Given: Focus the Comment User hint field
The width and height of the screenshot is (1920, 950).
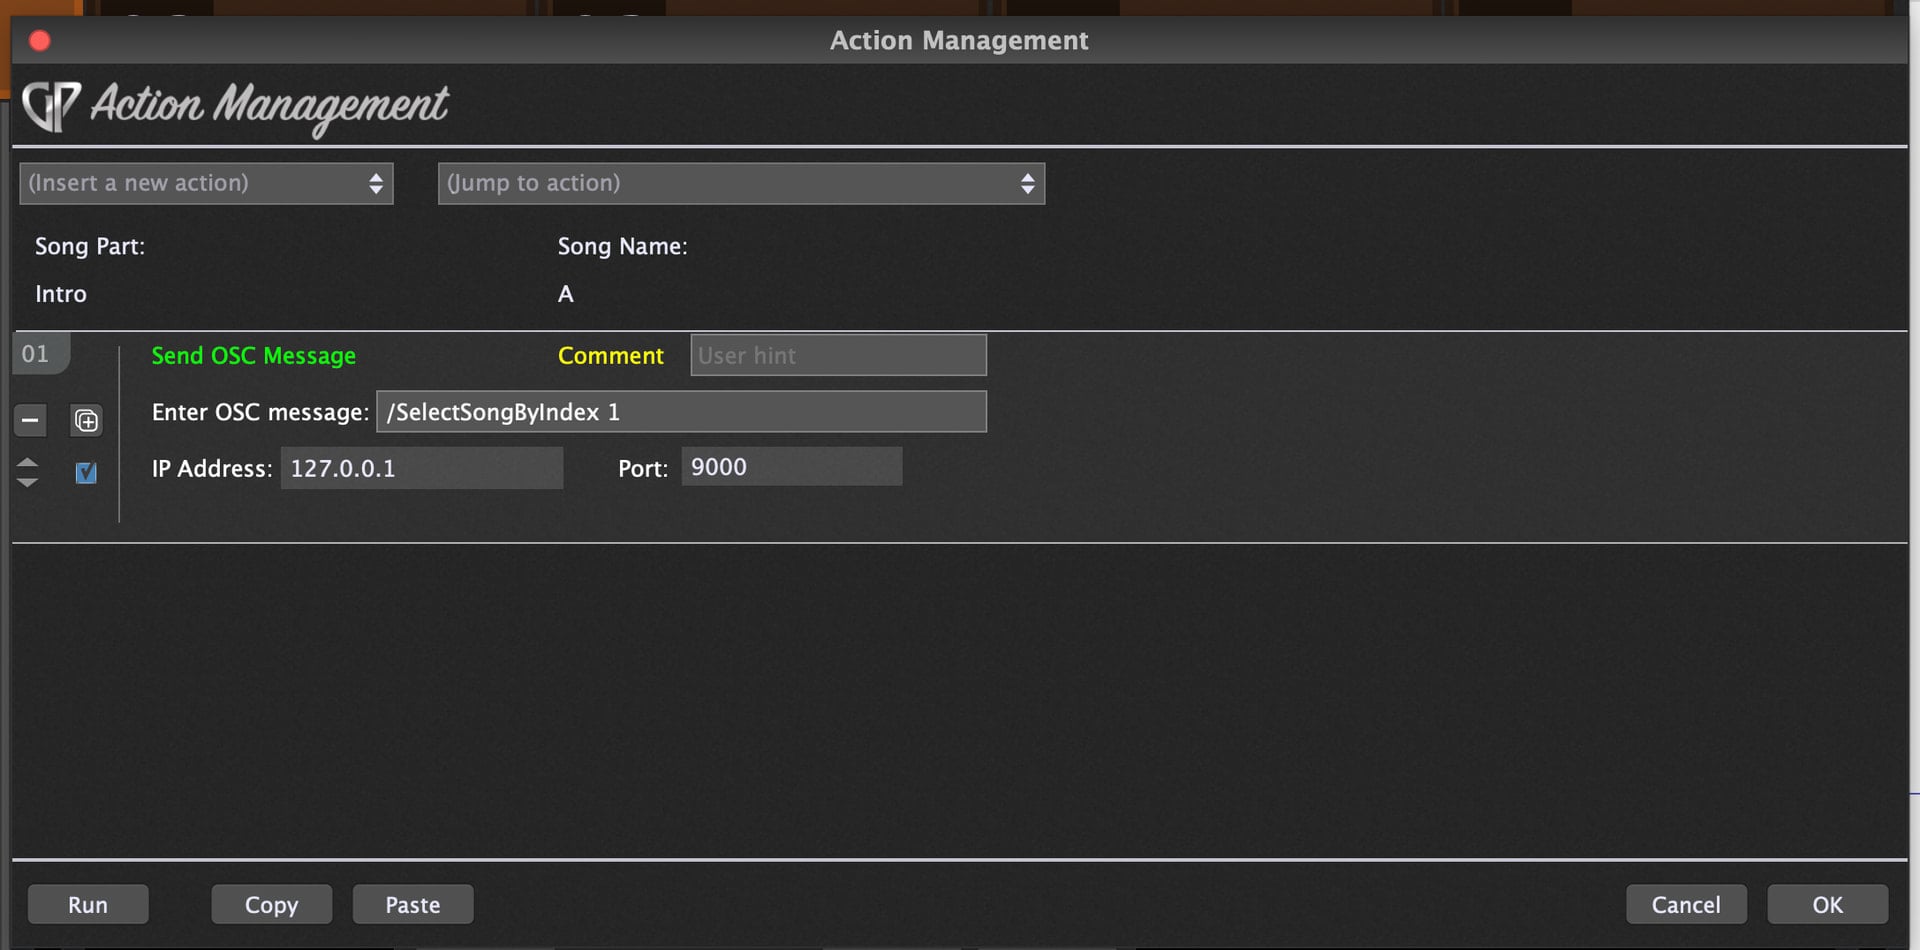Looking at the screenshot, I should (838, 356).
